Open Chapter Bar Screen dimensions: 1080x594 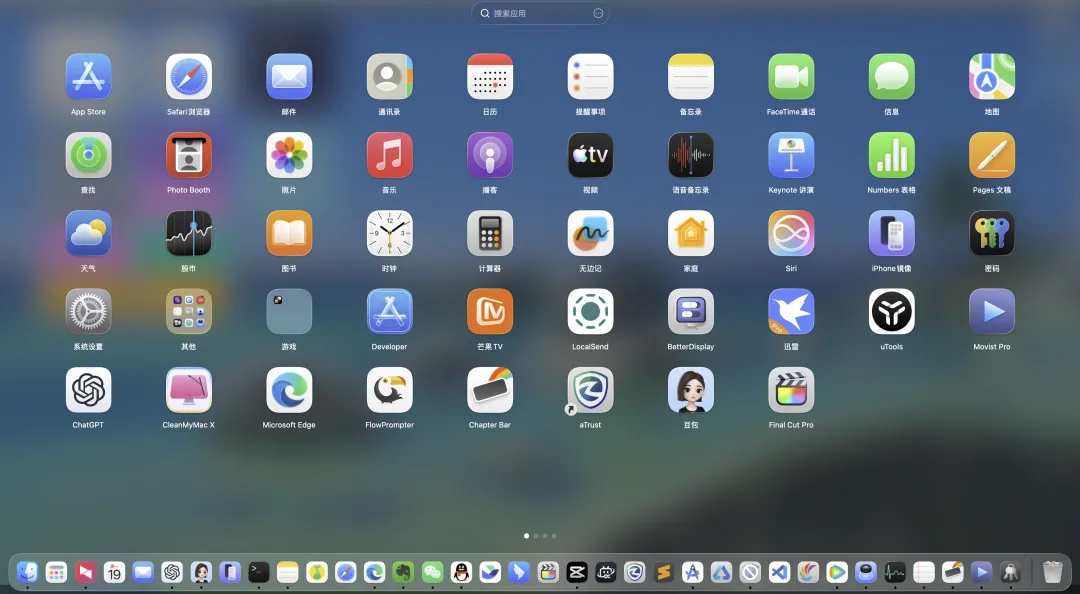tap(490, 390)
